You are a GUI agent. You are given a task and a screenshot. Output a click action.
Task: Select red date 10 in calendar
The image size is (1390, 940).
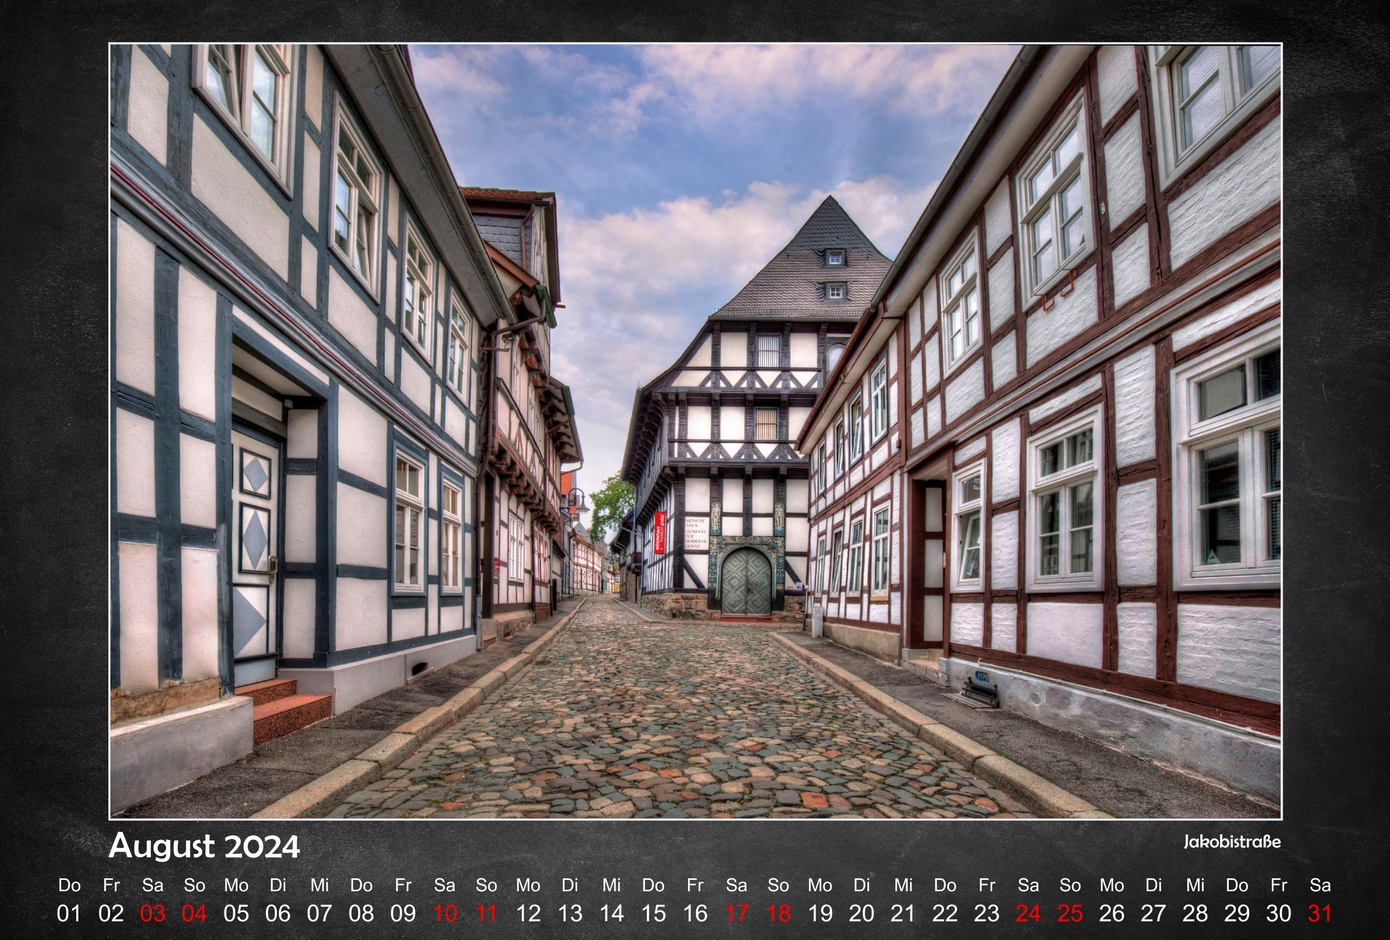[445, 913]
